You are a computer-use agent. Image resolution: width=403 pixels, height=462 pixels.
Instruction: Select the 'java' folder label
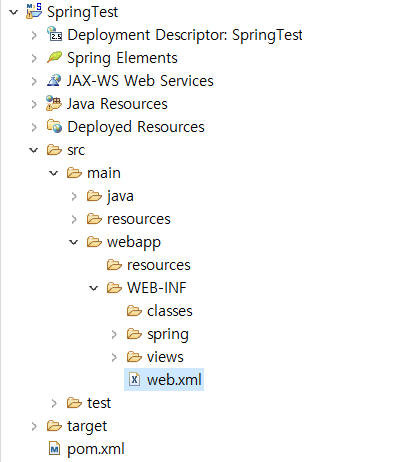(120, 196)
